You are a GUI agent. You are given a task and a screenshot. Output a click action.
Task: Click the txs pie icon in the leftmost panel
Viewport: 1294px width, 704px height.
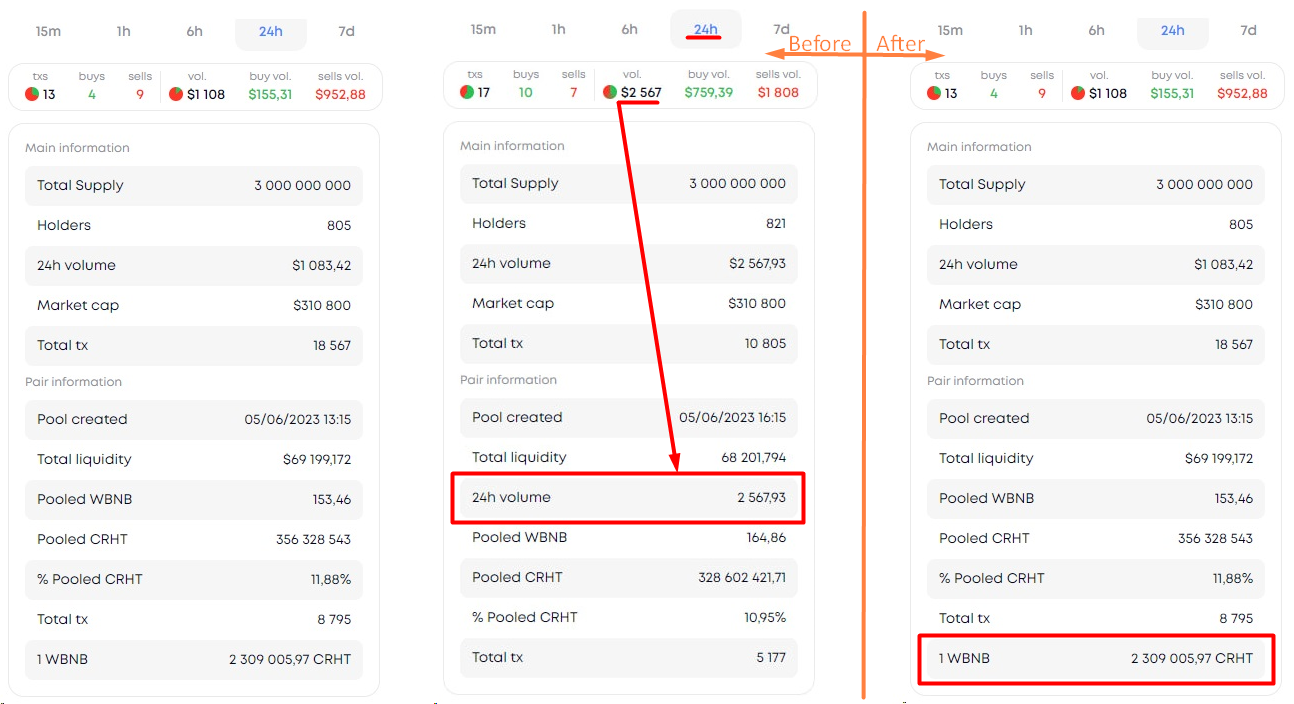32,94
